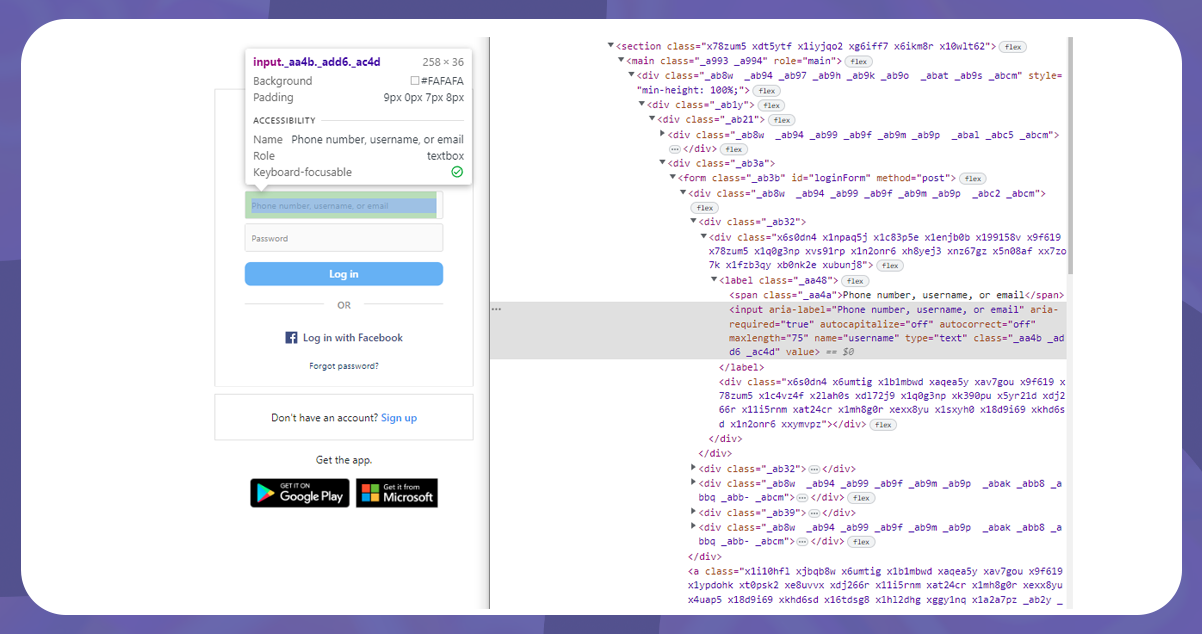Follow the Sign up link
Image resolution: width=1202 pixels, height=634 pixels.
pyautogui.click(x=398, y=418)
